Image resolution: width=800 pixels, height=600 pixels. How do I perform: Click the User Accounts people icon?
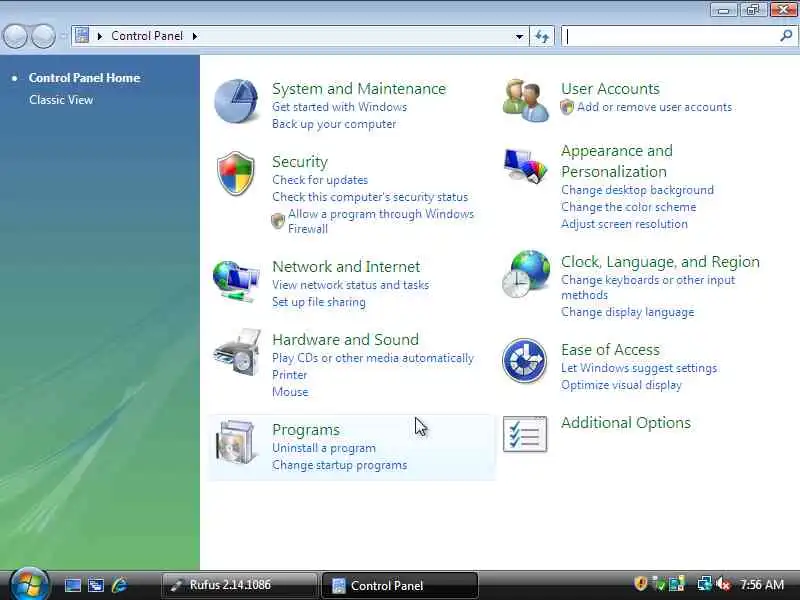click(526, 101)
